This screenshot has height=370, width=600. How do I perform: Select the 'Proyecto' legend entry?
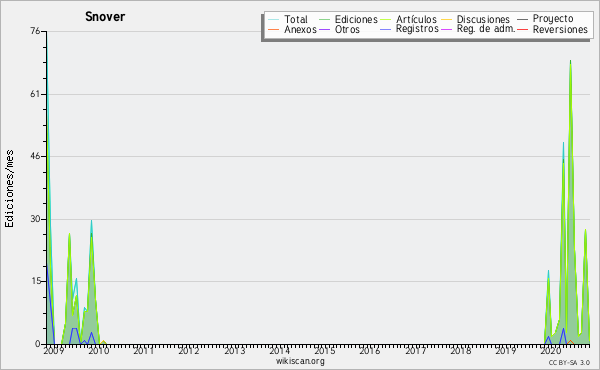pyautogui.click(x=553, y=19)
